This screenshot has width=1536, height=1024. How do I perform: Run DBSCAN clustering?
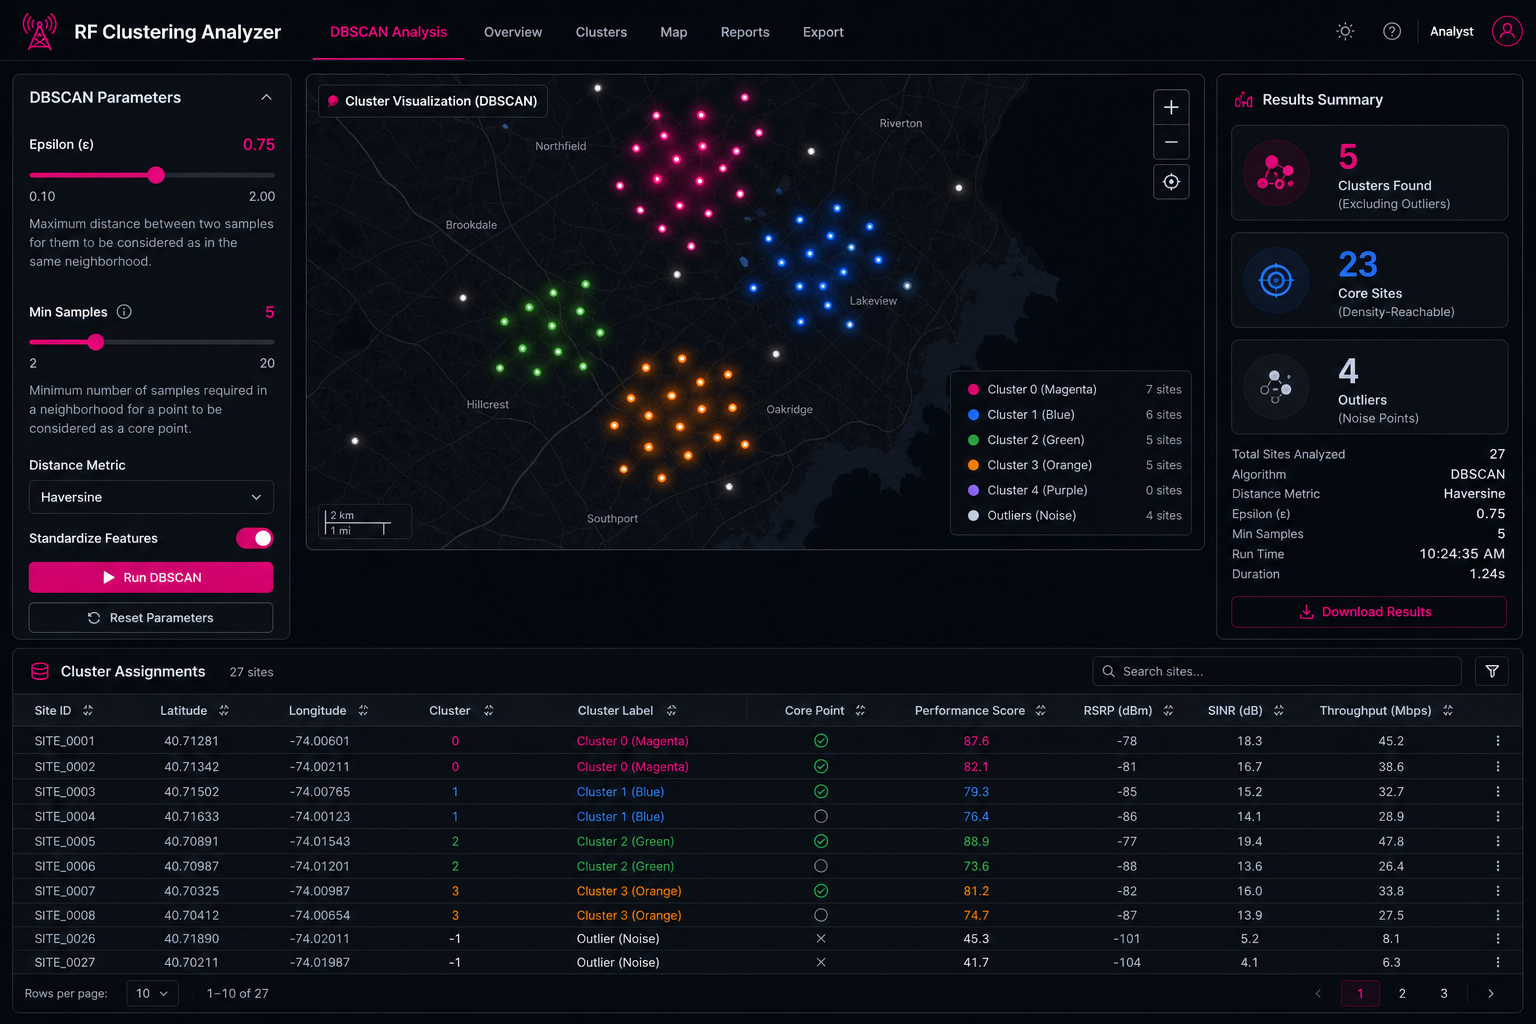pos(151,577)
